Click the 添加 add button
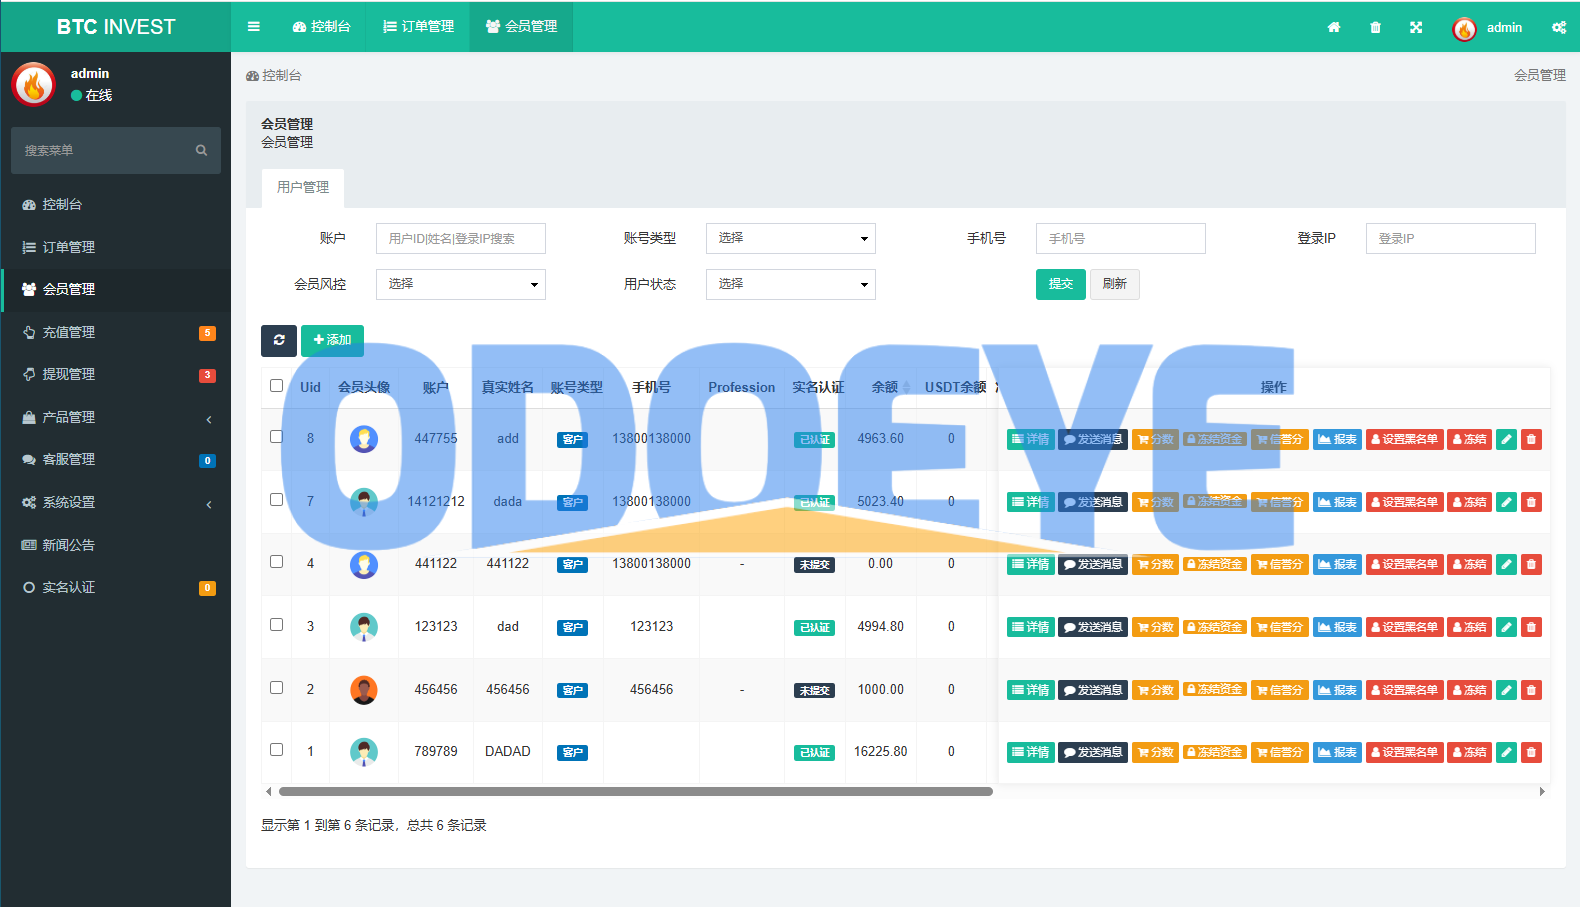This screenshot has height=907, width=1580. (x=332, y=340)
